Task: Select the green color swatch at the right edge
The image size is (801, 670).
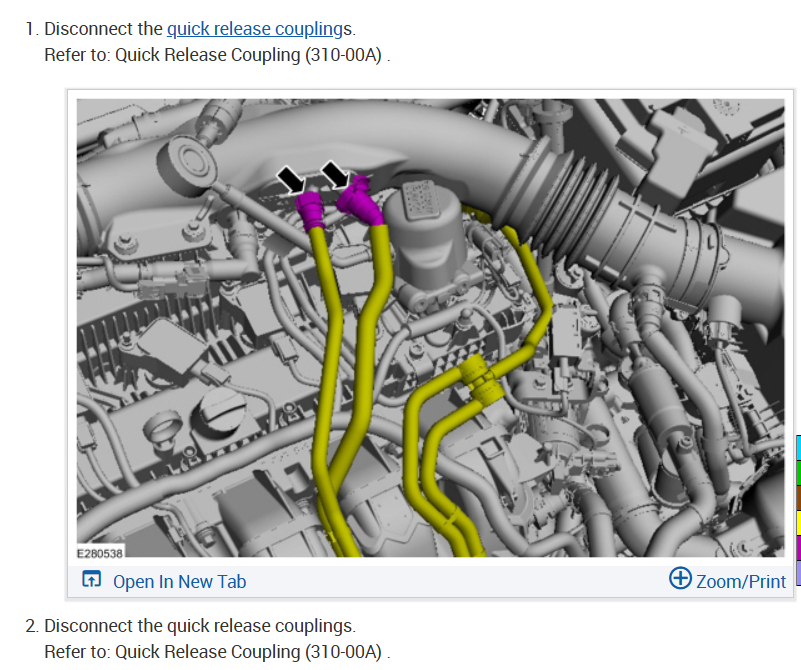Action: tap(798, 473)
